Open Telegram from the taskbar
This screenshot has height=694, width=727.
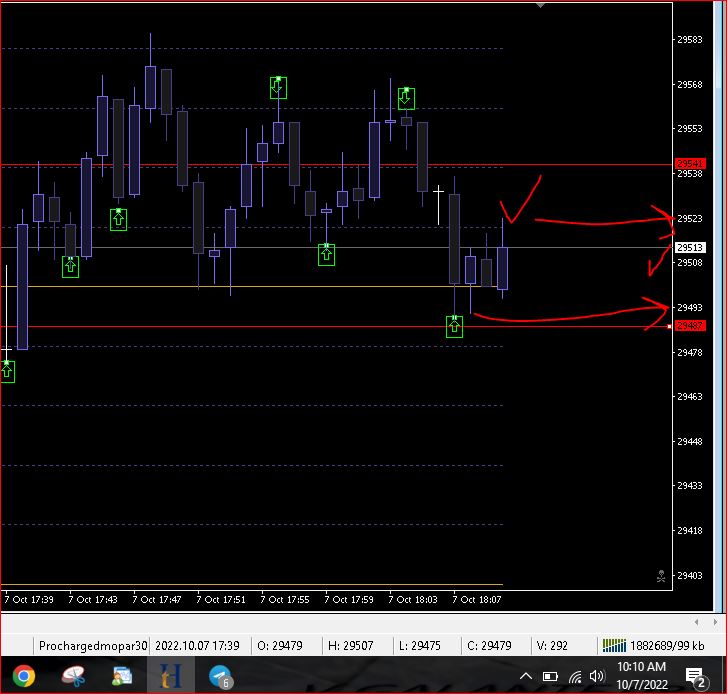[220, 677]
